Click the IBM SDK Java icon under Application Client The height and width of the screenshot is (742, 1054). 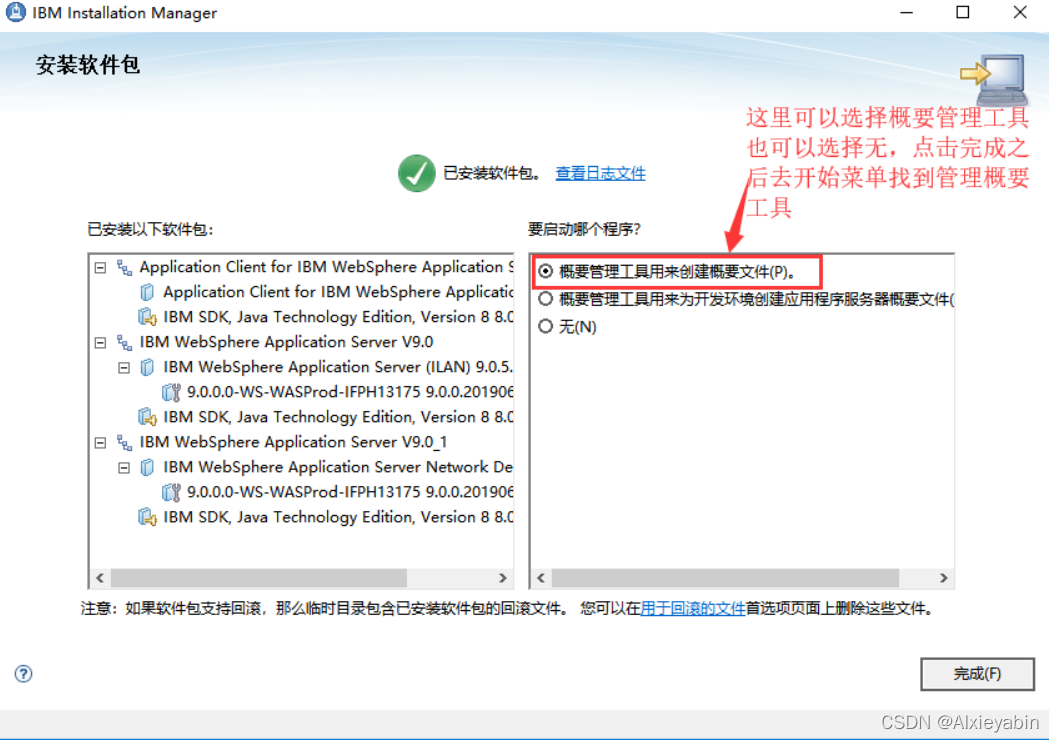tap(146, 316)
